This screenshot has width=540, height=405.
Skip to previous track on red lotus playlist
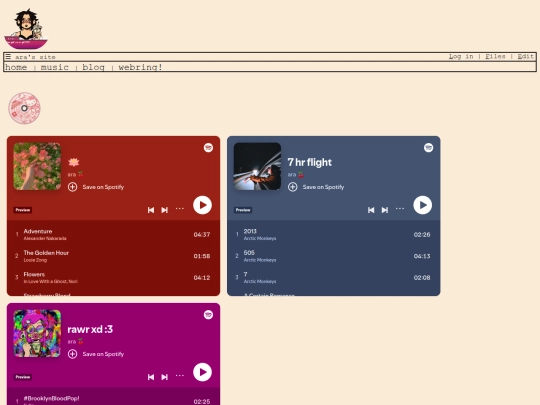(151, 210)
